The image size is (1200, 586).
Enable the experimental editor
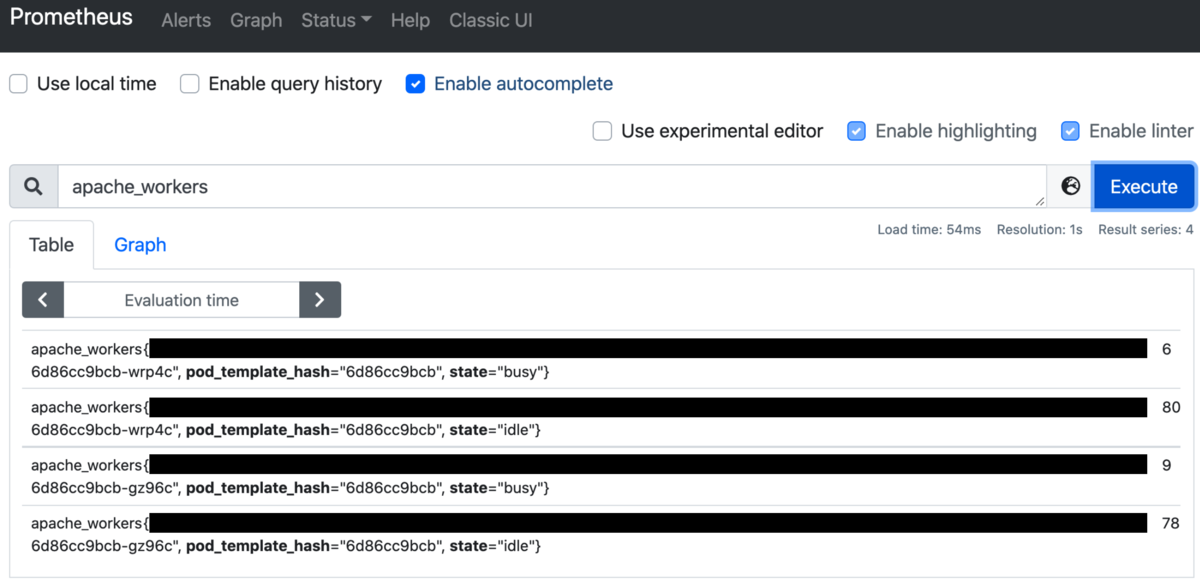(x=602, y=131)
